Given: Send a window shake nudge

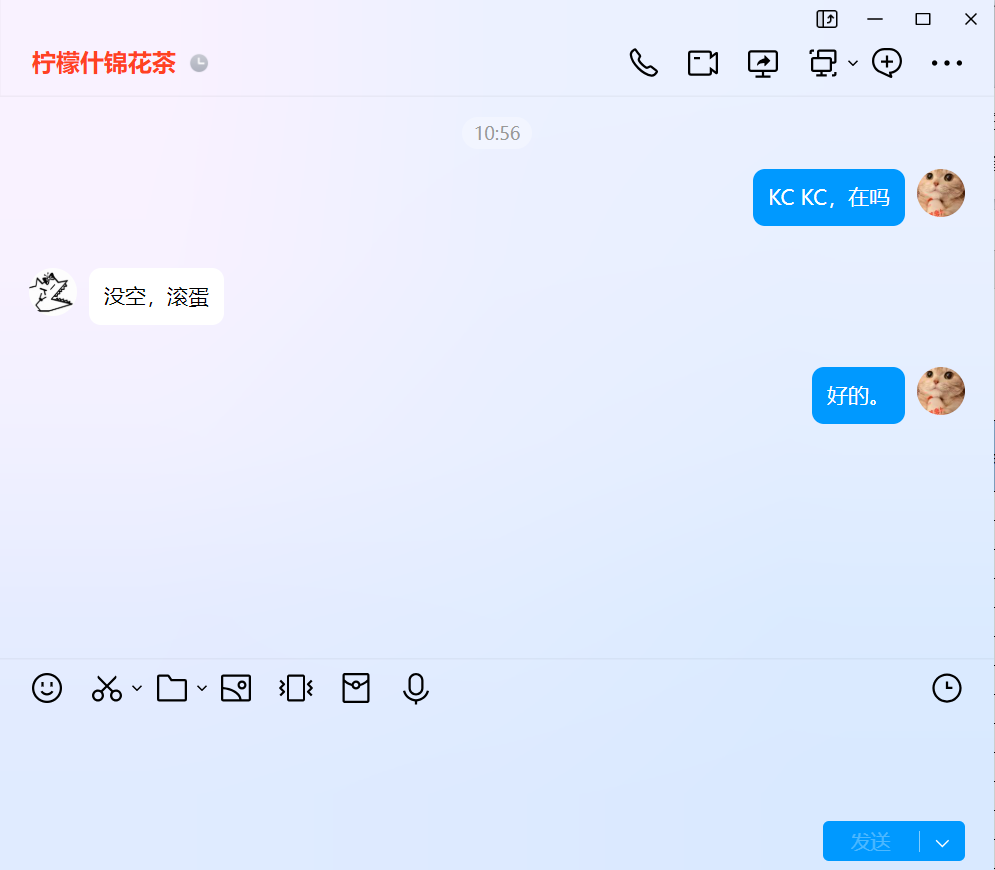Looking at the screenshot, I should coord(295,688).
